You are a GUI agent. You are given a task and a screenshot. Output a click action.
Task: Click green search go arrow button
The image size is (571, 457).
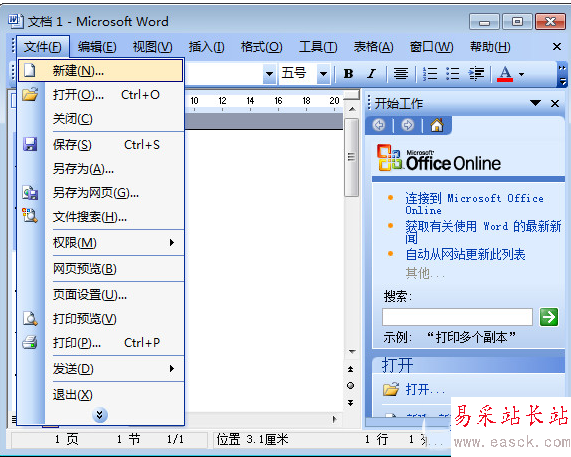click(x=549, y=317)
